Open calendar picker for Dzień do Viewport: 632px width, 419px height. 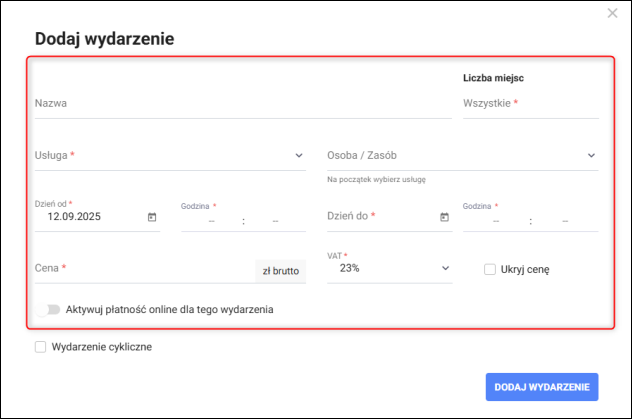444,217
